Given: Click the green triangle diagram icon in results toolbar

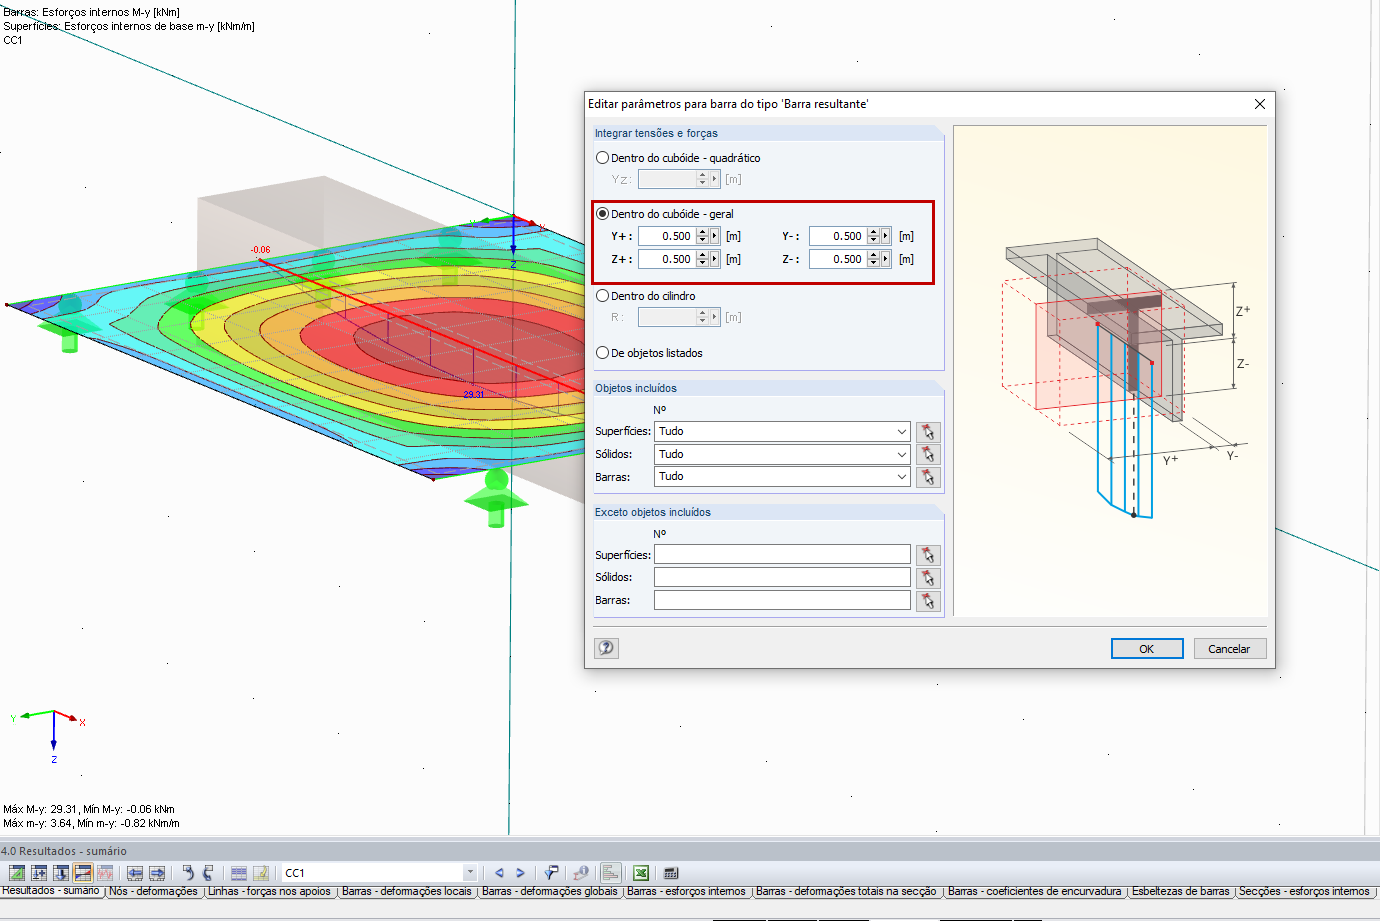Looking at the screenshot, I should [17, 873].
